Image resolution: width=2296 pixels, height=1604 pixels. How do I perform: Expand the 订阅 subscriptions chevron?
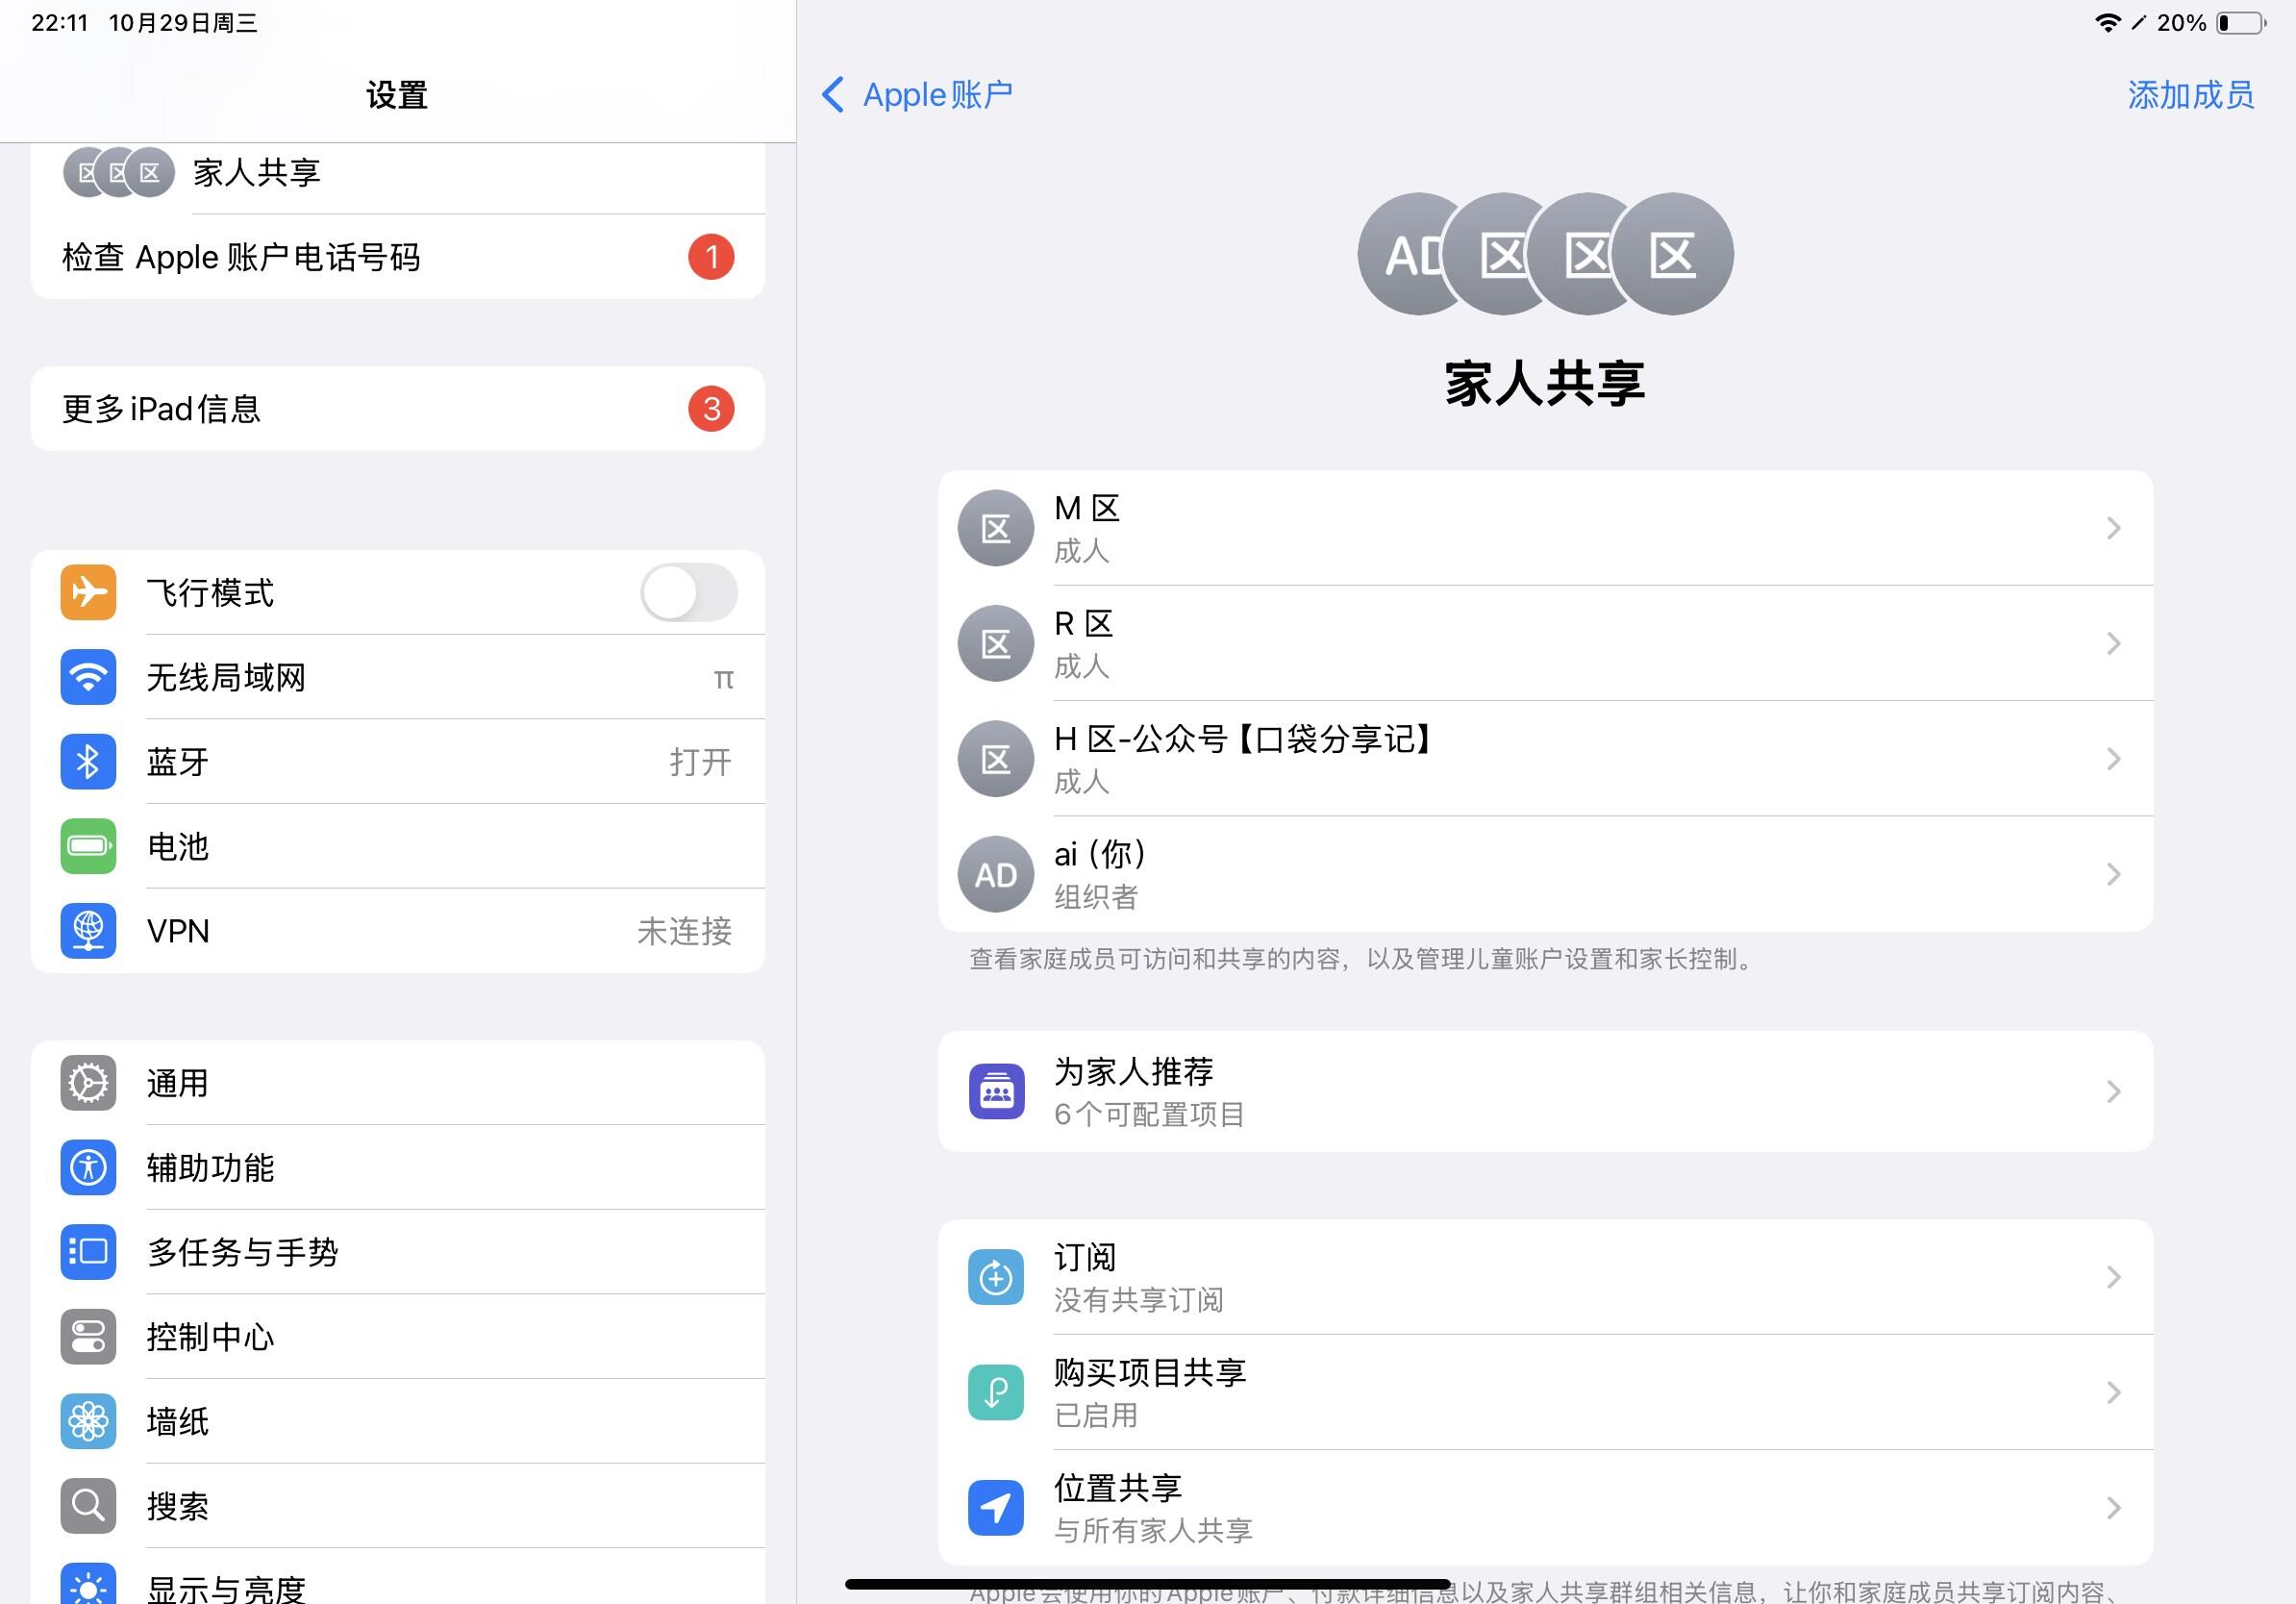(2113, 1277)
